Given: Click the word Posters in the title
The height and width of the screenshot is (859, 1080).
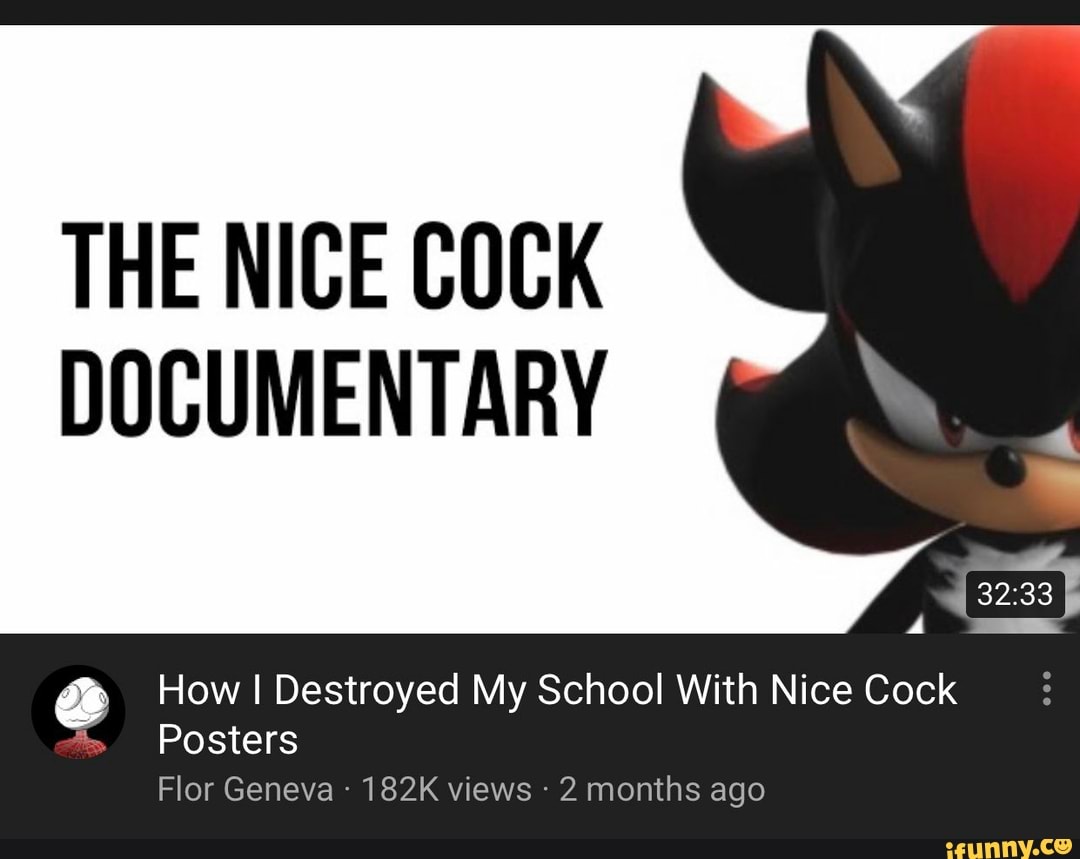Looking at the screenshot, I should 227,740.
